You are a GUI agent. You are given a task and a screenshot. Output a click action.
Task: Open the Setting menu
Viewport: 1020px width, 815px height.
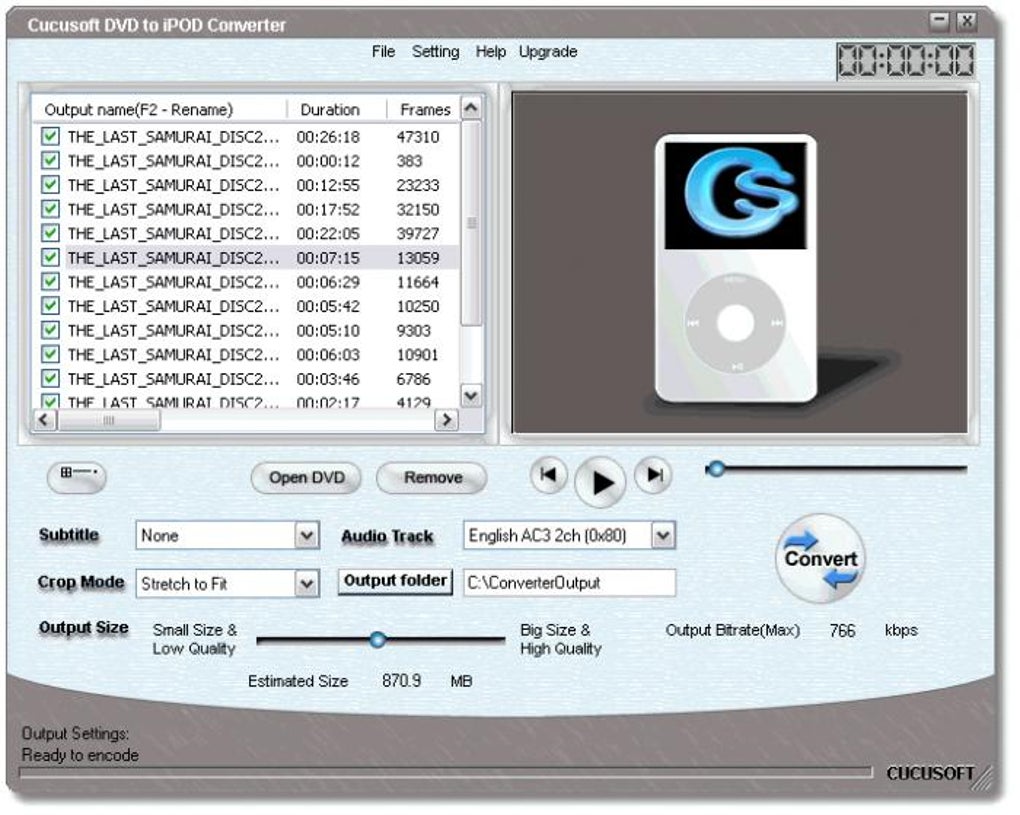point(435,51)
